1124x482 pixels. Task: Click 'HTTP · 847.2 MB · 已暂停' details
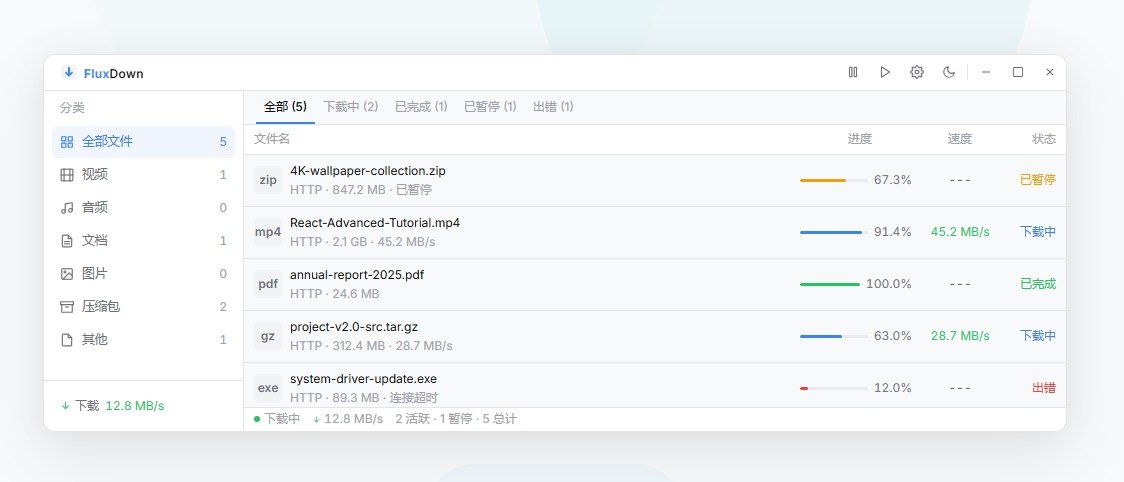[361, 190]
